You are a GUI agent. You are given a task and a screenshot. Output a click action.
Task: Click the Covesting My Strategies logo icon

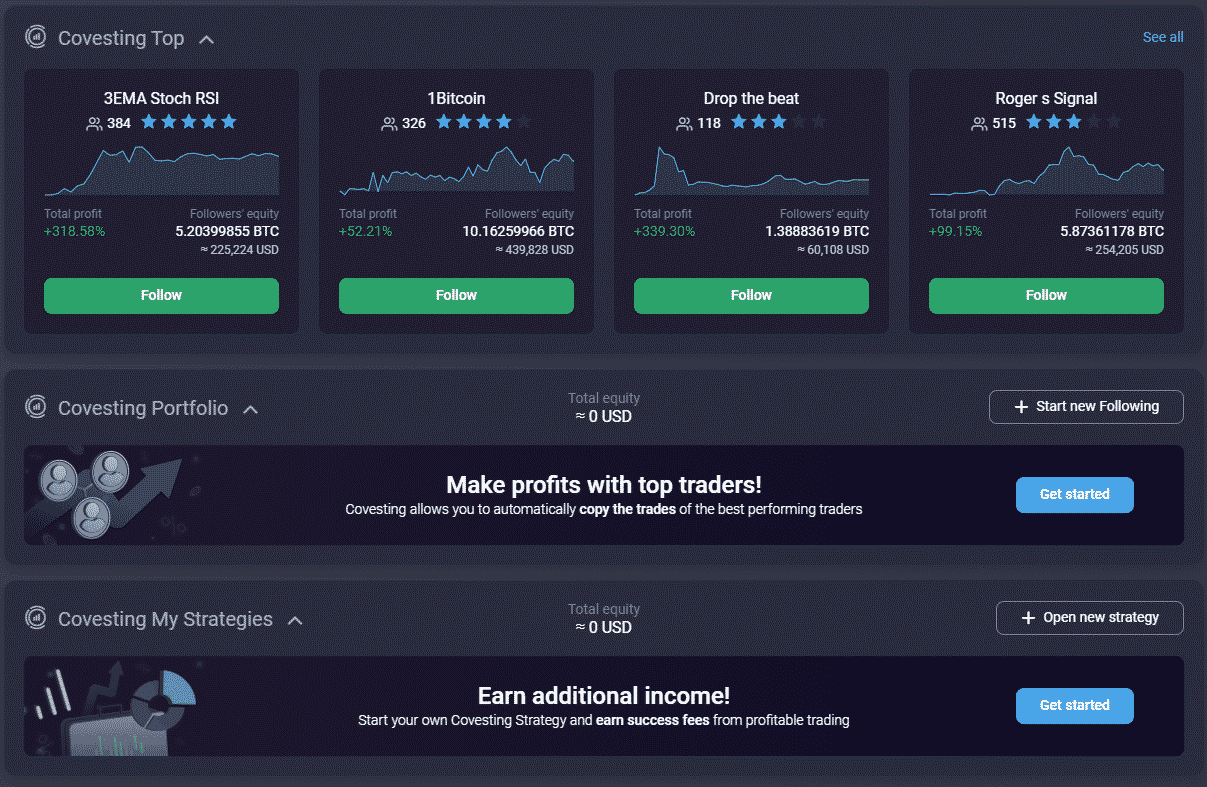click(36, 618)
